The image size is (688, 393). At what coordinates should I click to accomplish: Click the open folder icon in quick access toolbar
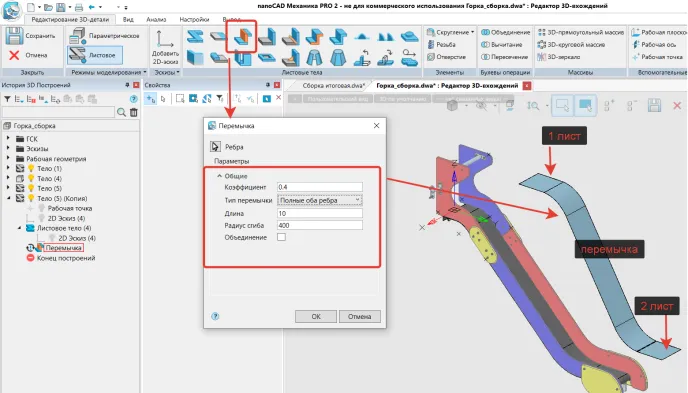(x=48, y=7)
